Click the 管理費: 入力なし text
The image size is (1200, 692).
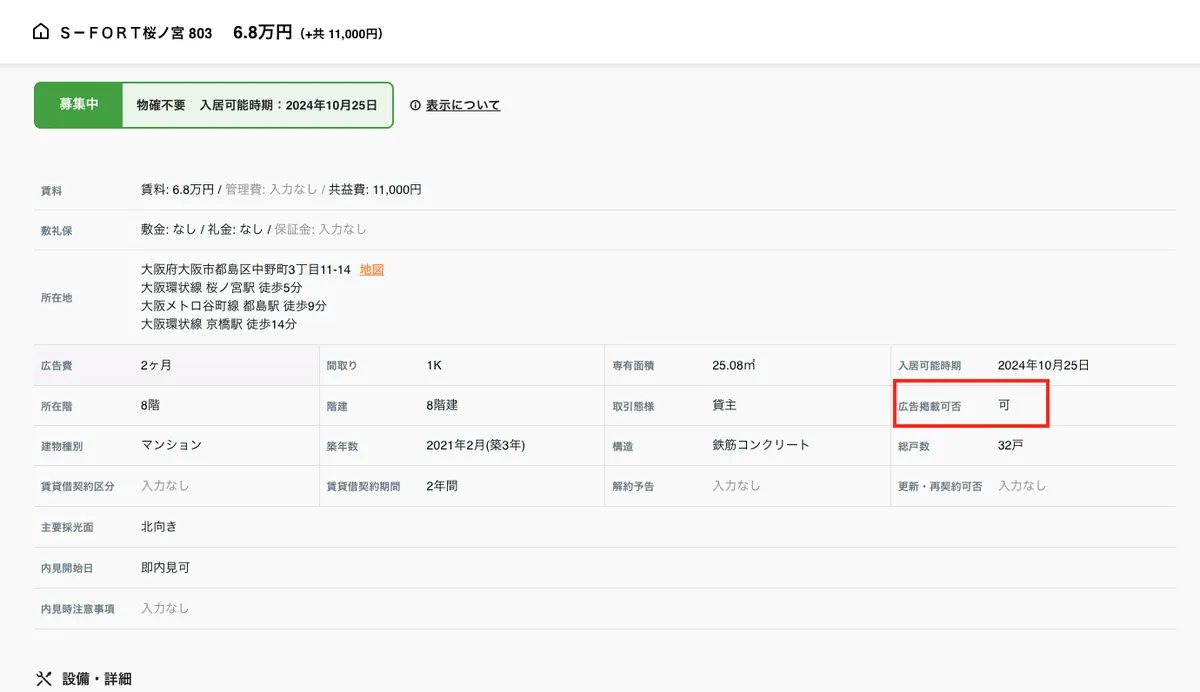point(271,189)
